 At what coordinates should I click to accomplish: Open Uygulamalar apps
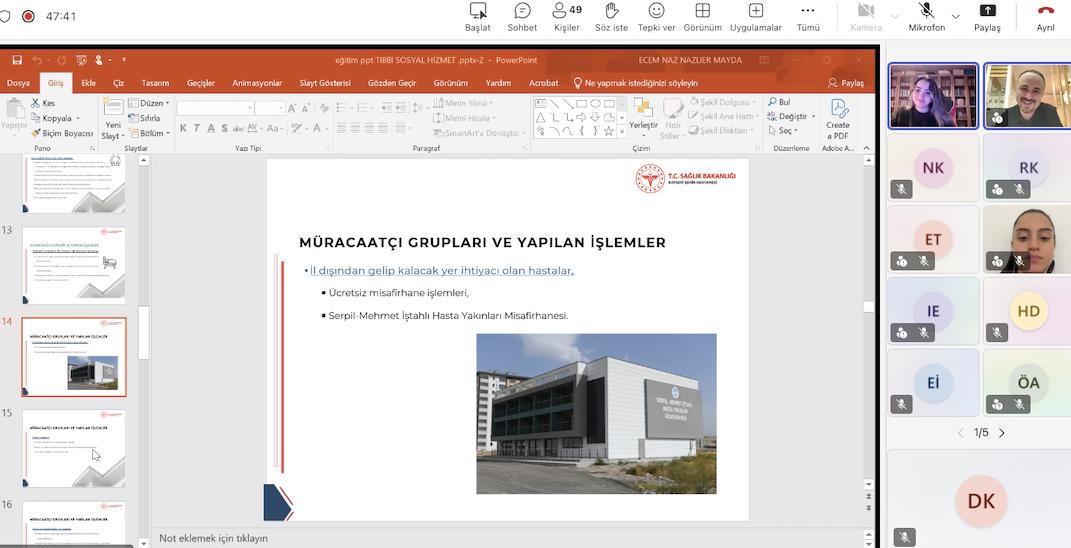tap(755, 17)
